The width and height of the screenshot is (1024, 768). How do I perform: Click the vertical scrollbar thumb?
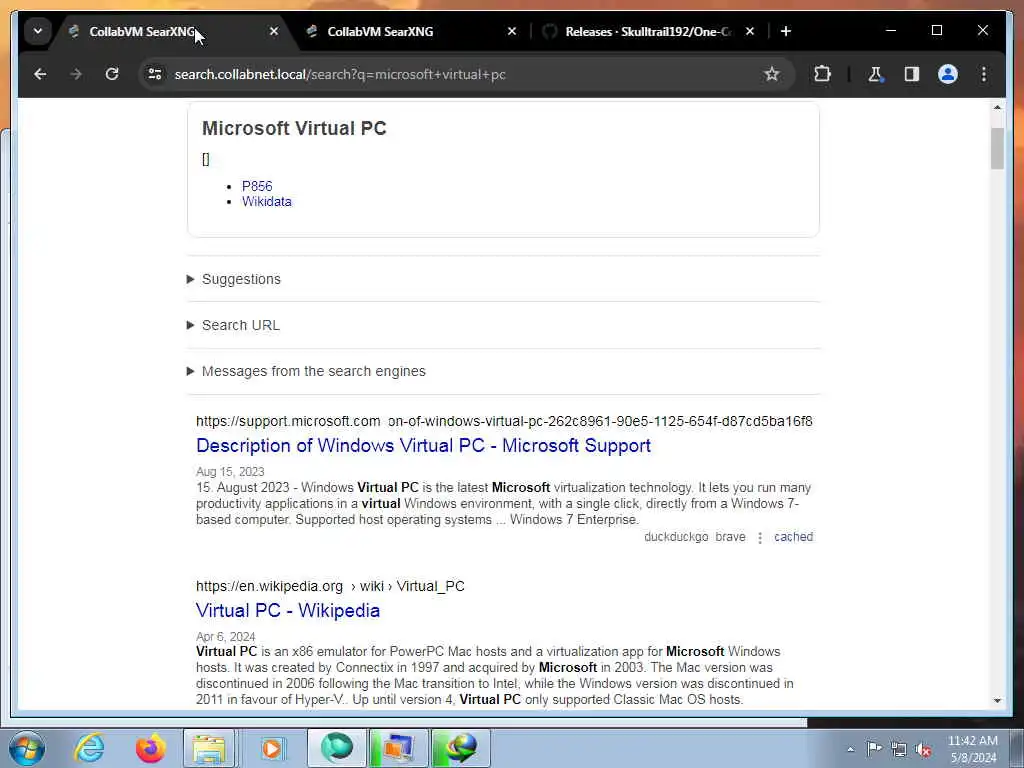pos(997,149)
